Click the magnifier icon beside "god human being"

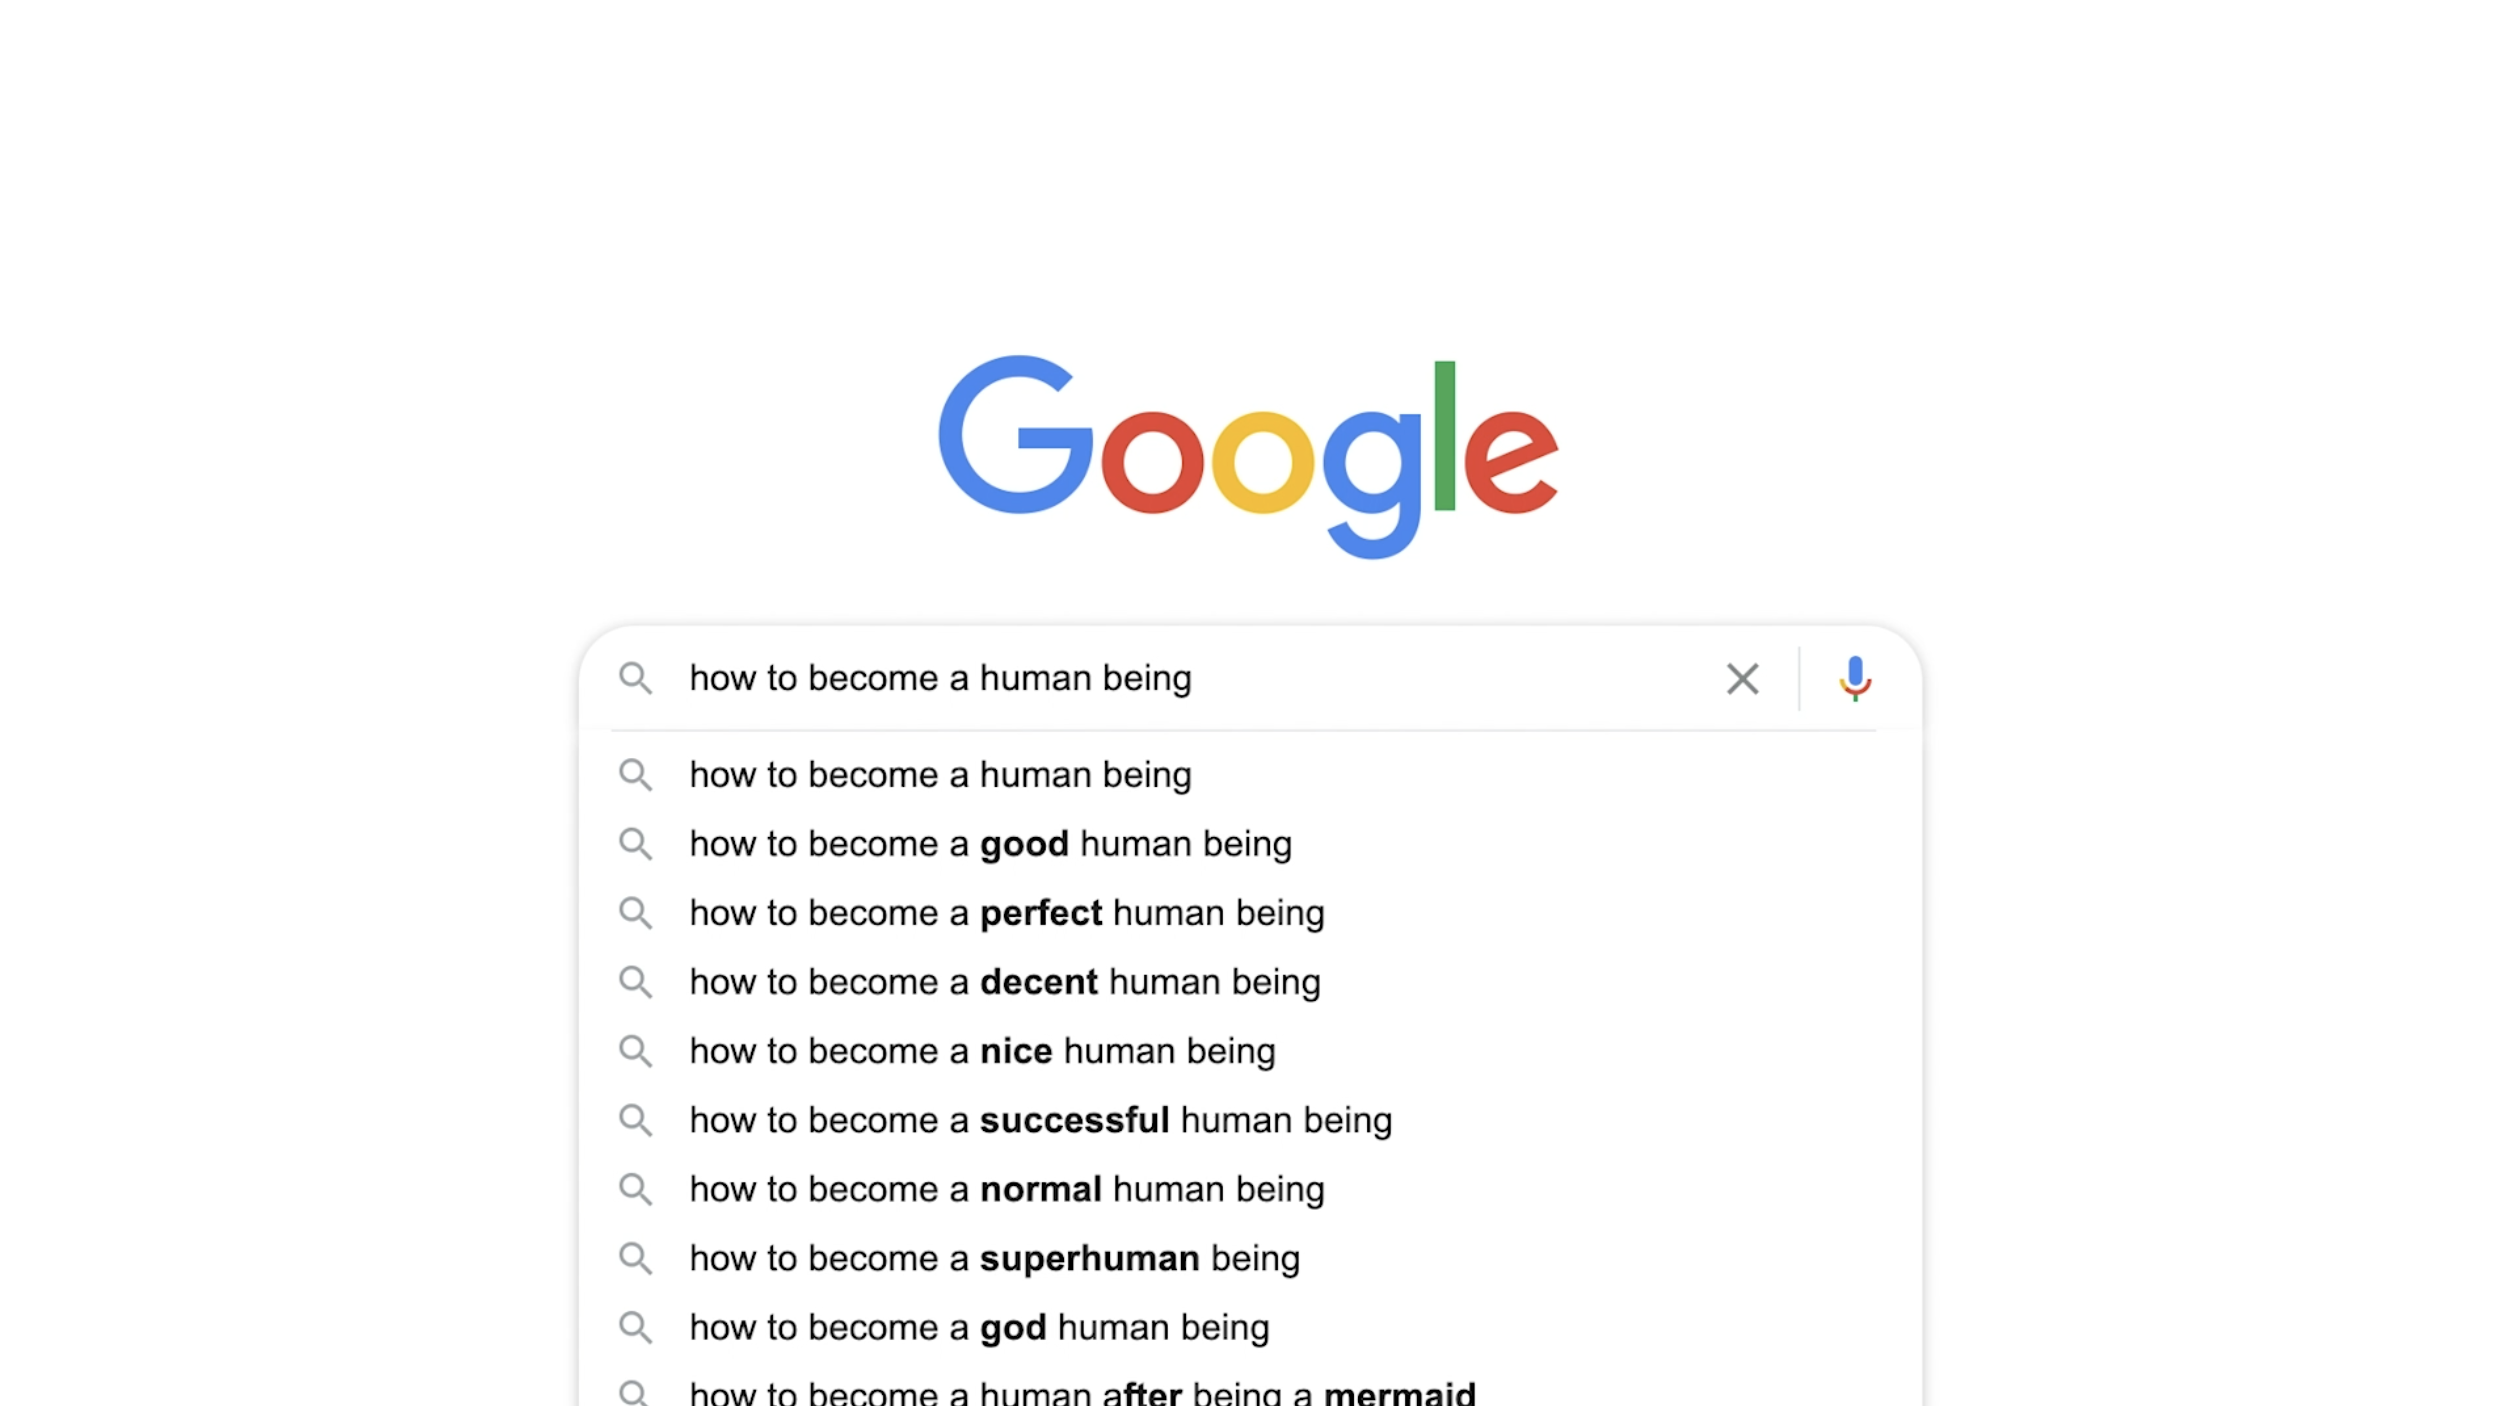click(x=635, y=1327)
